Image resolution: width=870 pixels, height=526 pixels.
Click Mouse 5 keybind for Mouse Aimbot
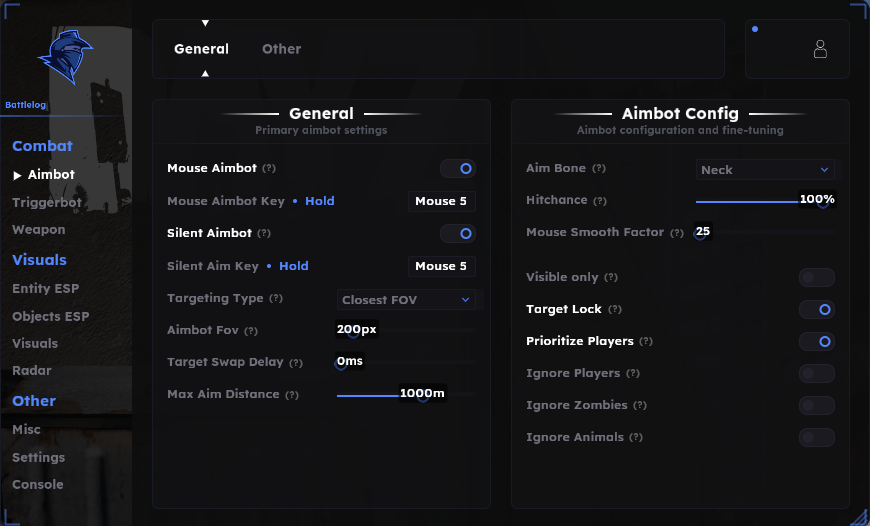441,201
